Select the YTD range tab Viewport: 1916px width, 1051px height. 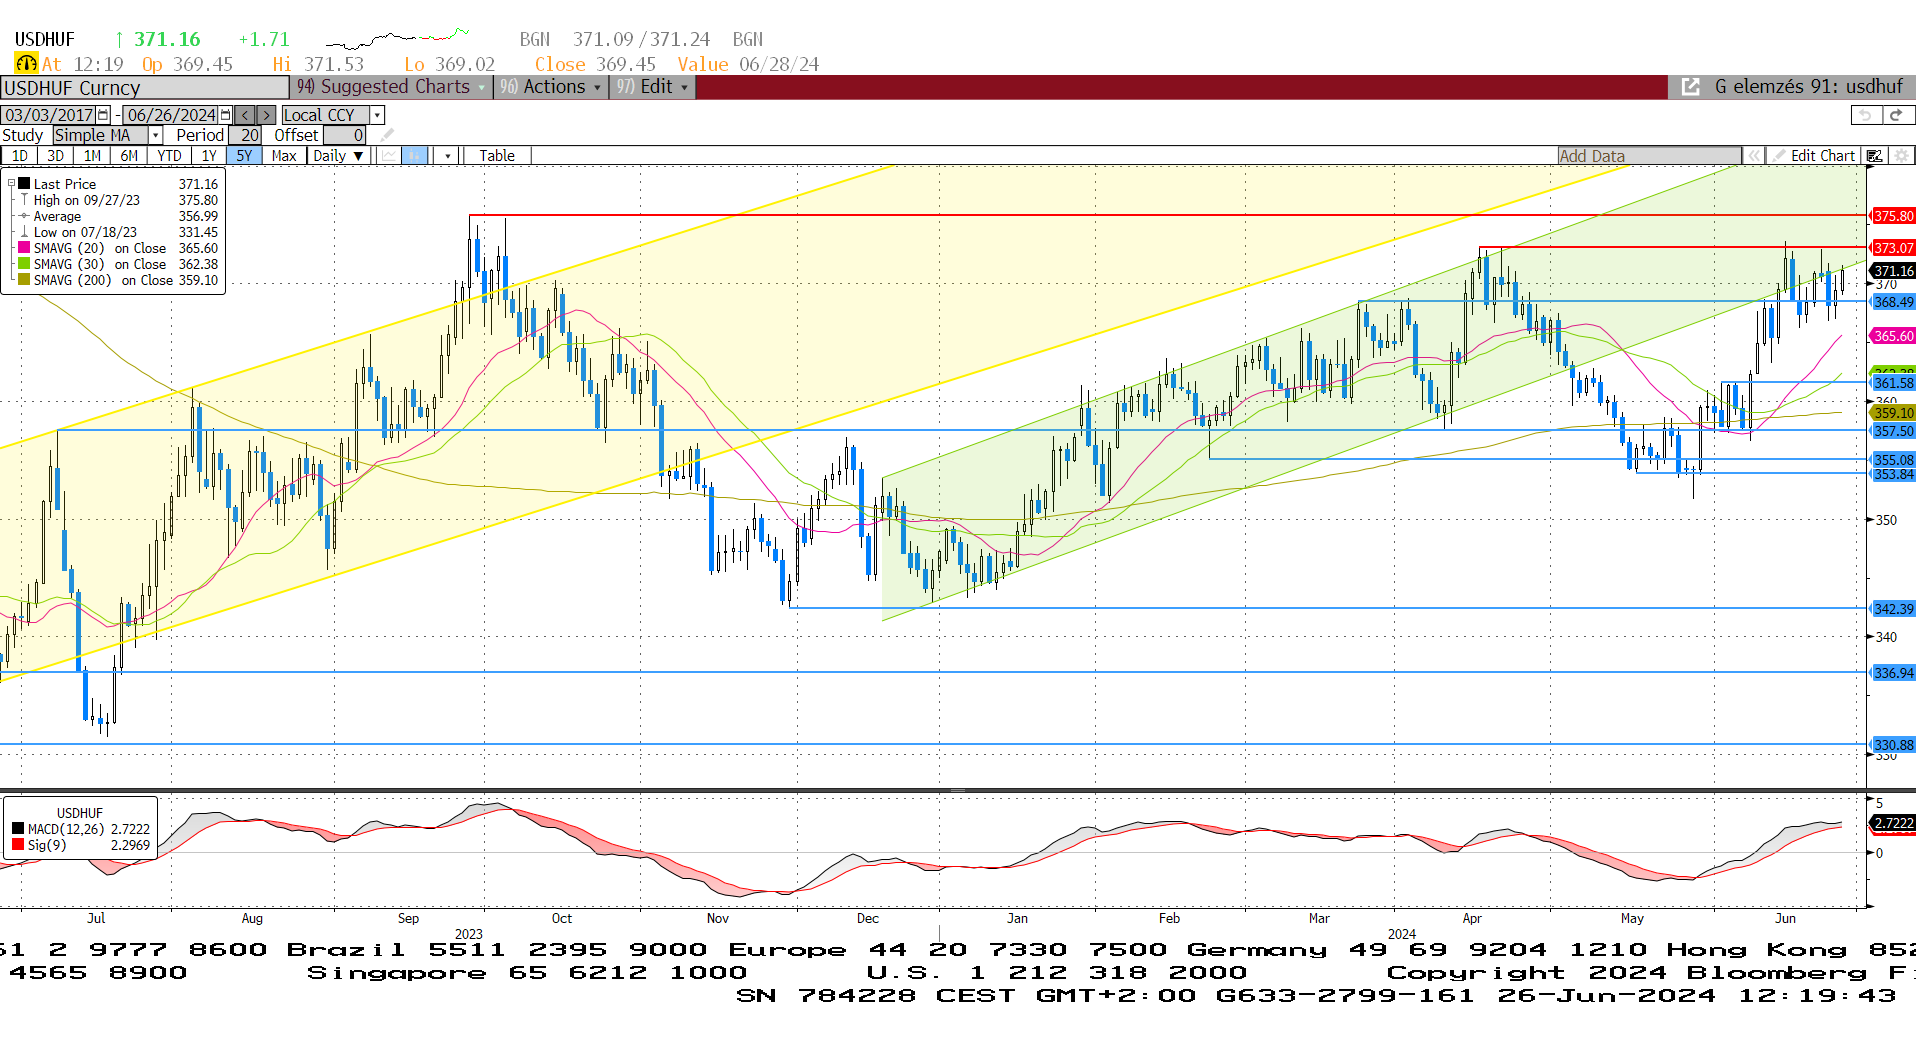pos(169,155)
